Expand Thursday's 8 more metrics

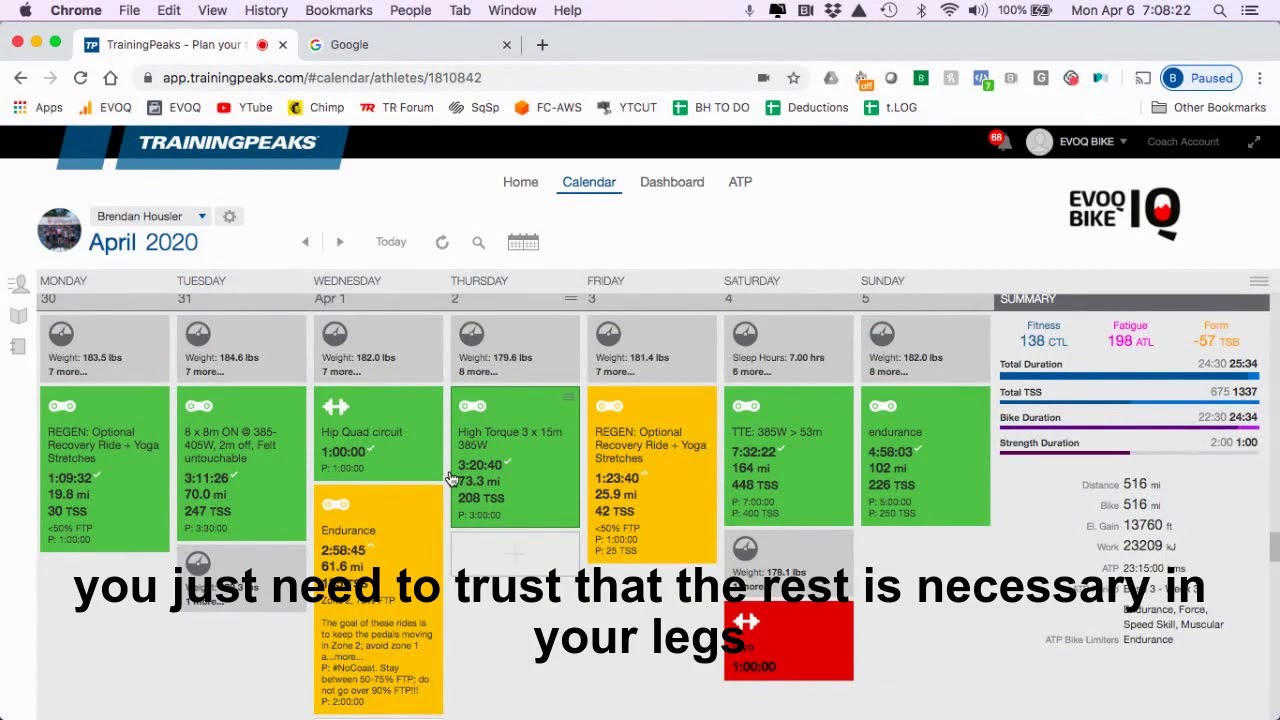(478, 372)
